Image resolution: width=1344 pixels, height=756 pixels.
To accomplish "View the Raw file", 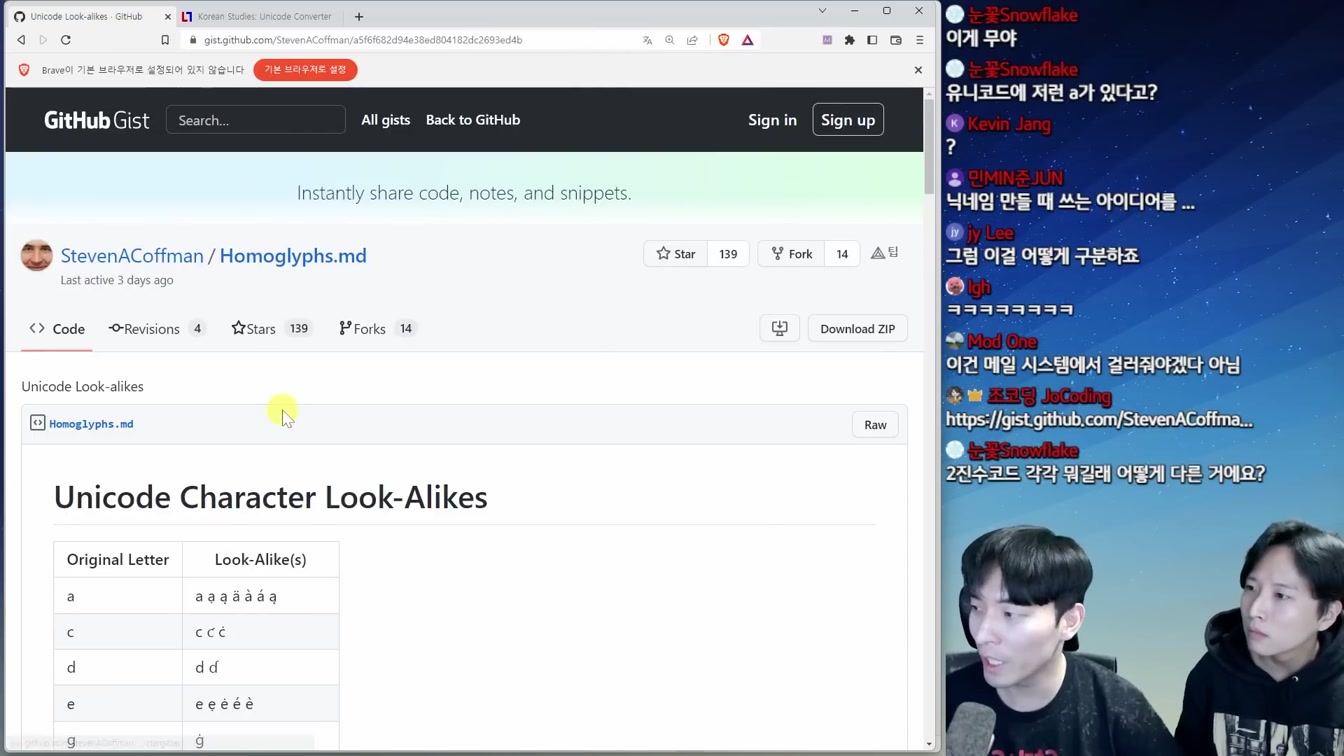I will (875, 425).
